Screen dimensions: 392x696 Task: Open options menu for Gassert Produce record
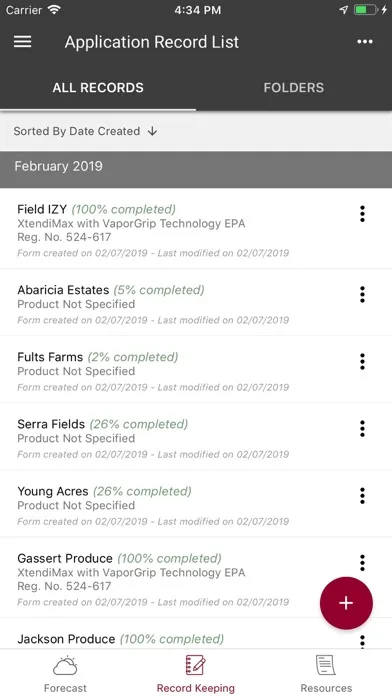coord(362,562)
